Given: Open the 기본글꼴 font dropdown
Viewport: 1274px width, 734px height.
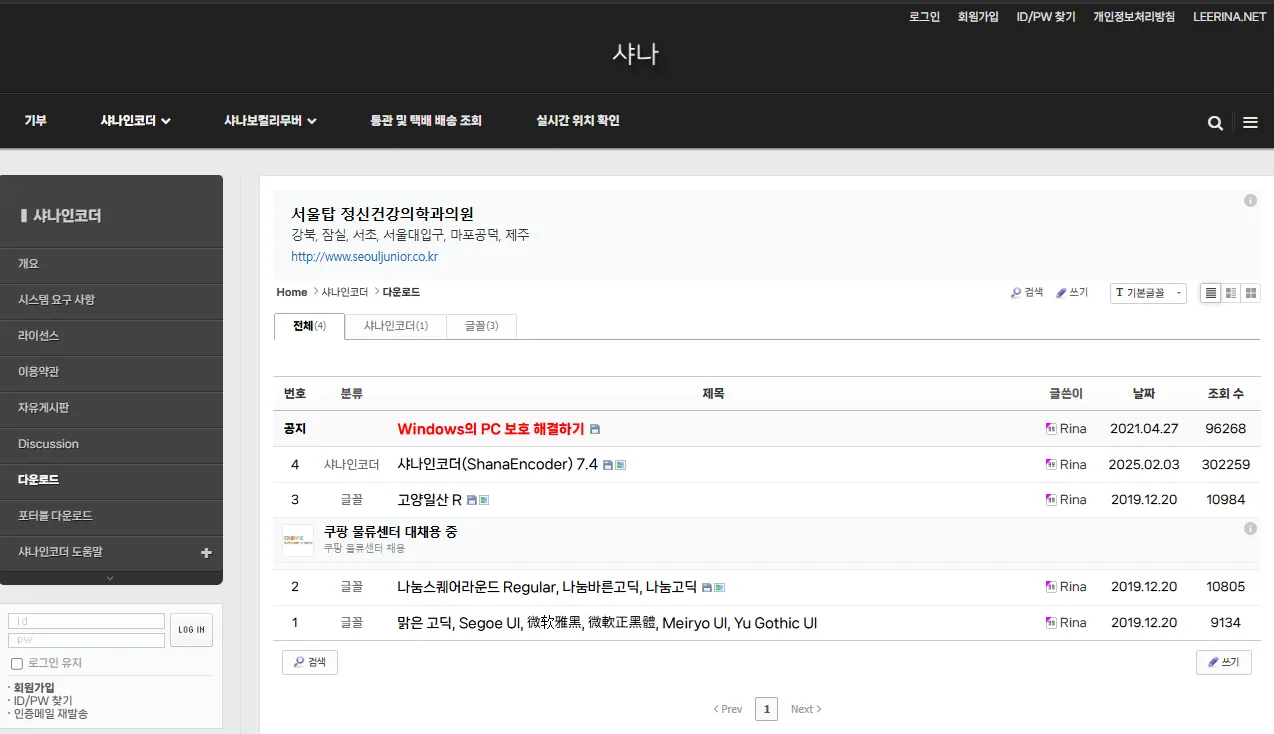Looking at the screenshot, I should (1148, 293).
